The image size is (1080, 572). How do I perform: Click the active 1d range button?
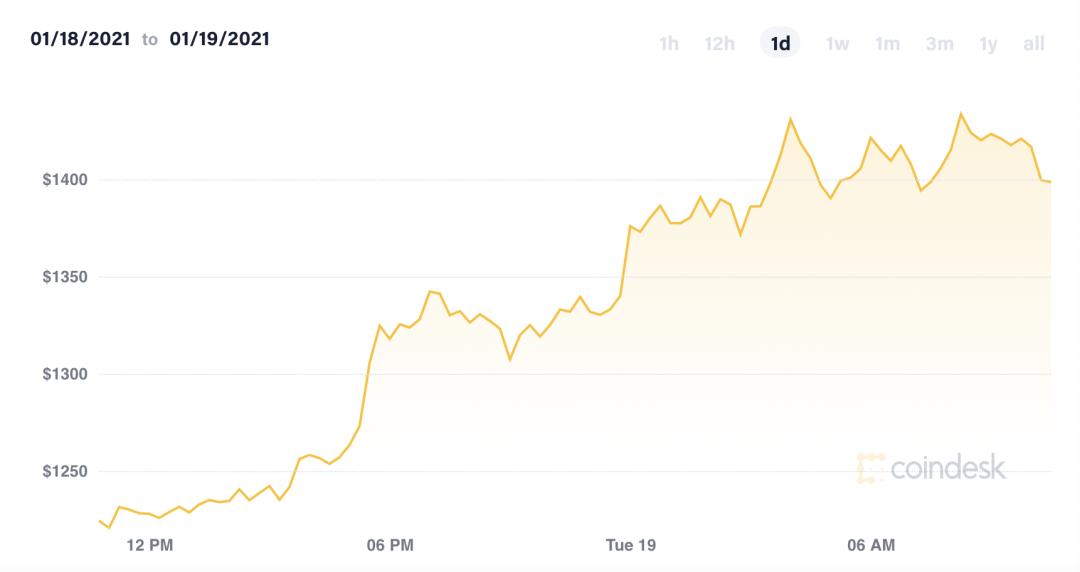tap(780, 43)
